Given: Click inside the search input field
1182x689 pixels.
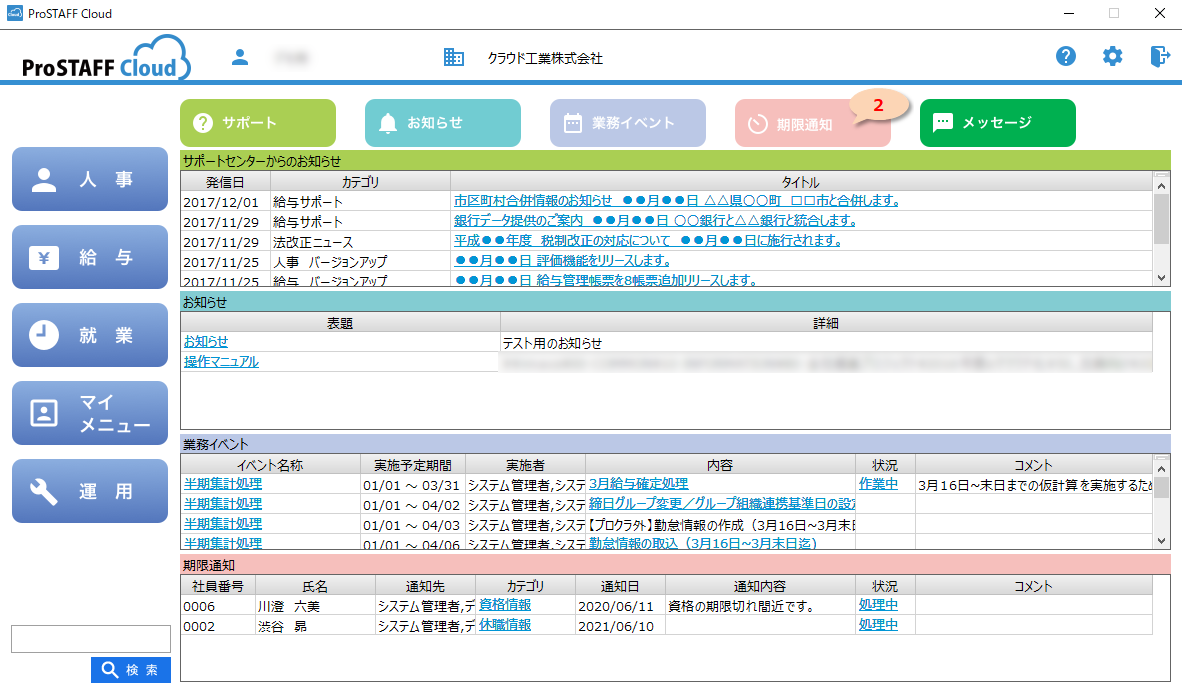Looking at the screenshot, I should tap(90, 638).
